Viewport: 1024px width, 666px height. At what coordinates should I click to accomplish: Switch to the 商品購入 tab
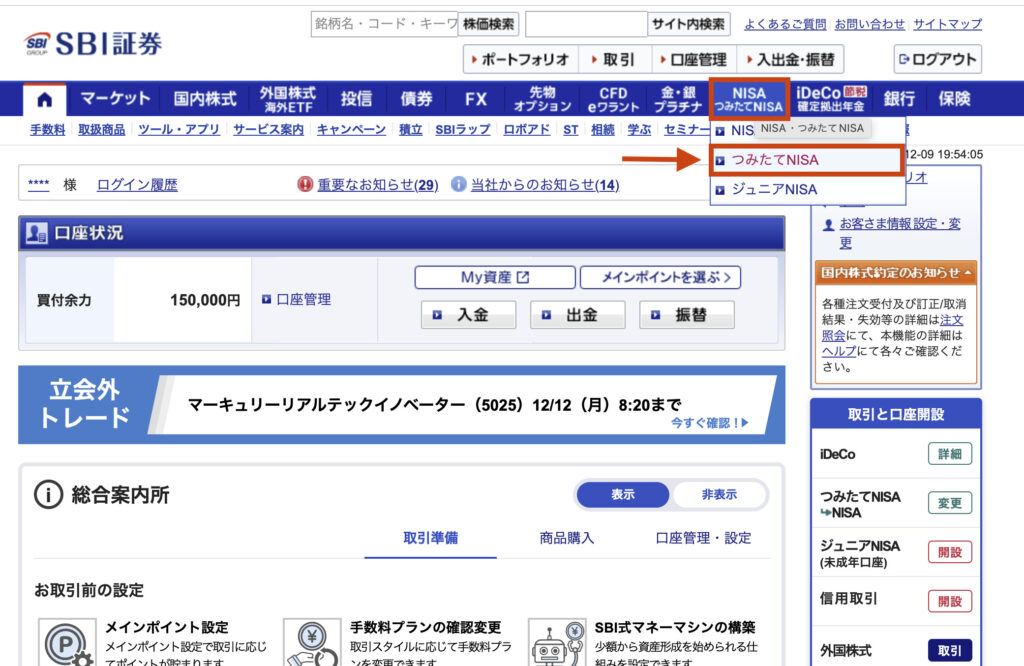coord(567,538)
